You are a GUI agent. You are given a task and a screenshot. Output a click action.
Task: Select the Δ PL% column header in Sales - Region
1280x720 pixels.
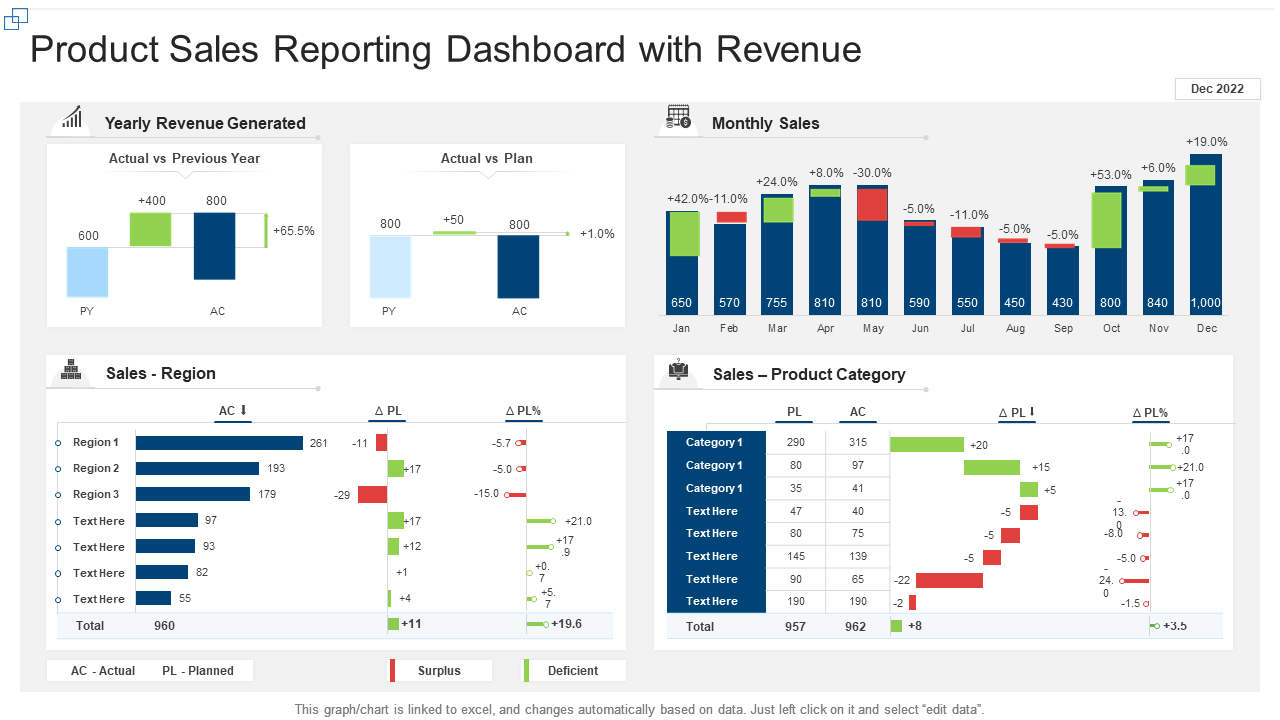click(523, 411)
